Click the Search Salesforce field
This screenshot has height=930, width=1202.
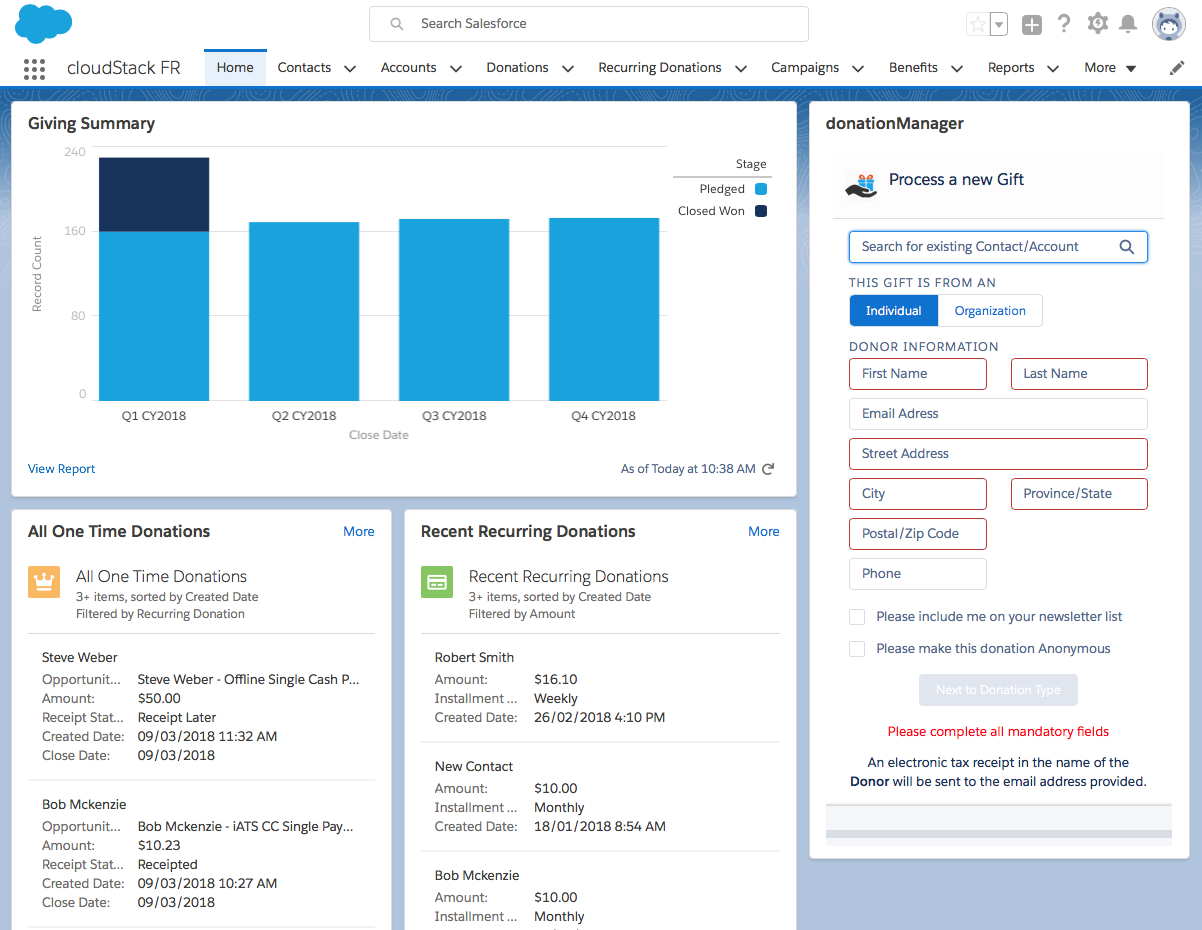(x=589, y=24)
